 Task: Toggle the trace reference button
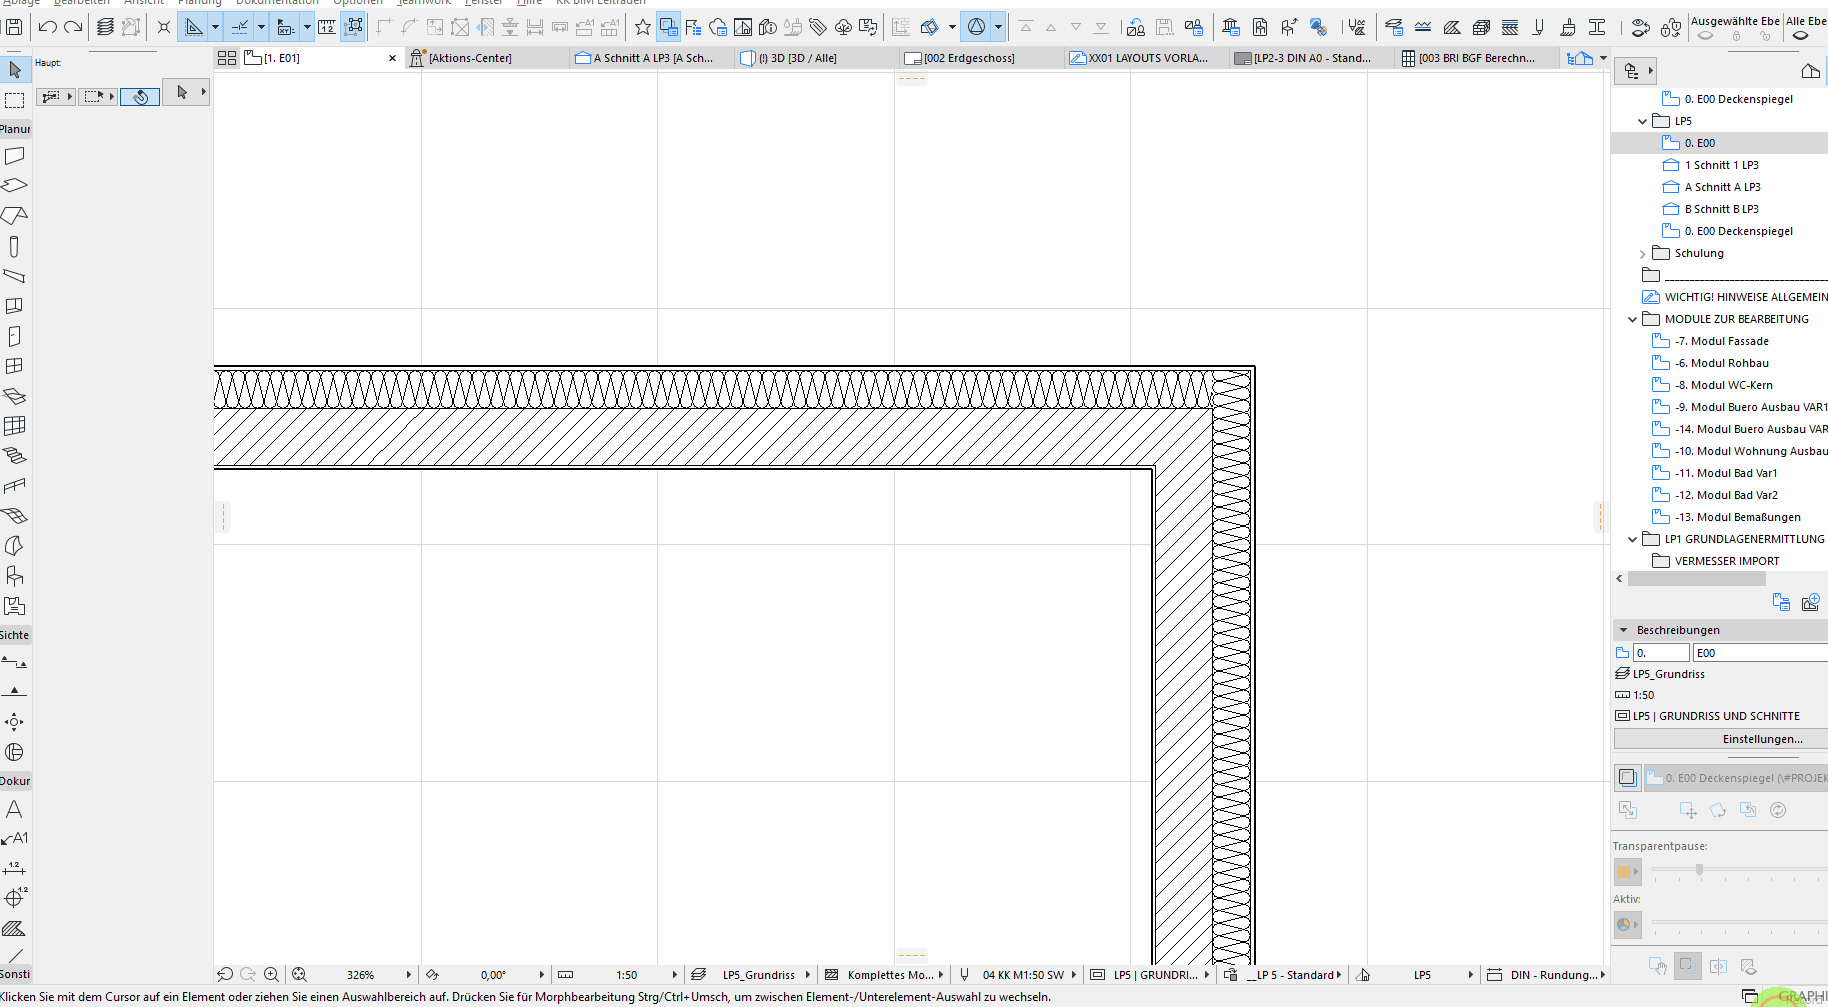[668, 27]
